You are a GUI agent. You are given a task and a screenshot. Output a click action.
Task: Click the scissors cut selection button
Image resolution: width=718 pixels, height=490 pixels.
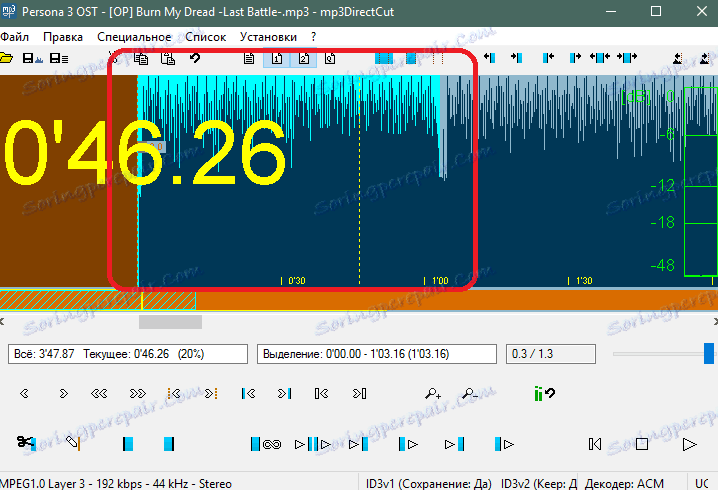(27, 443)
